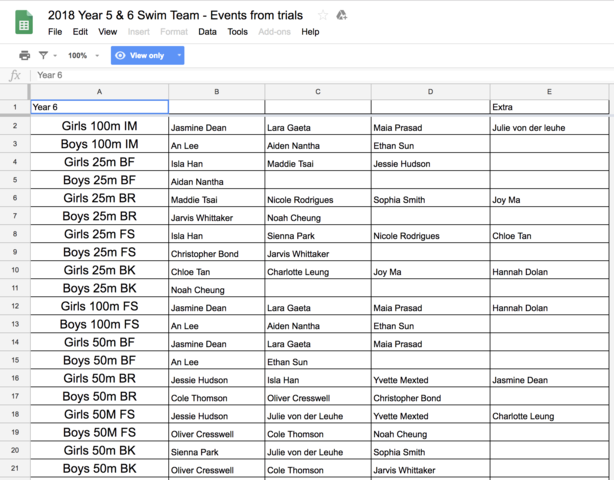614x480 pixels.
Task: Click Sophia Smith in row 6
Action: tap(430, 198)
